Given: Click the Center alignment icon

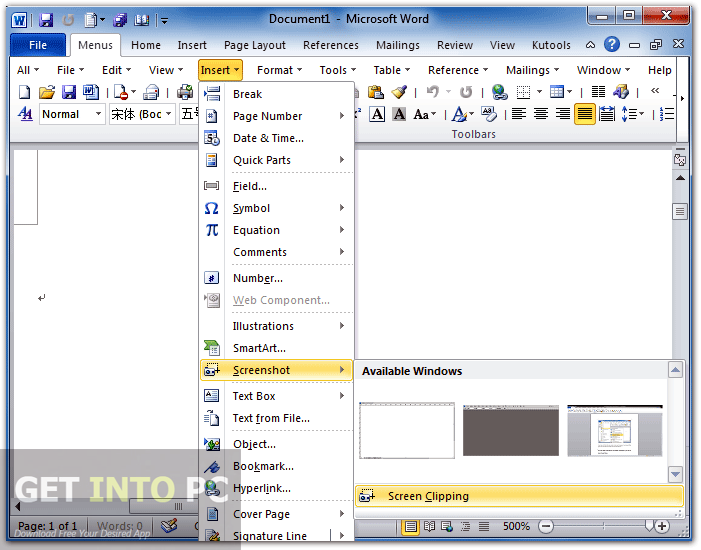Looking at the screenshot, I should (x=541, y=114).
